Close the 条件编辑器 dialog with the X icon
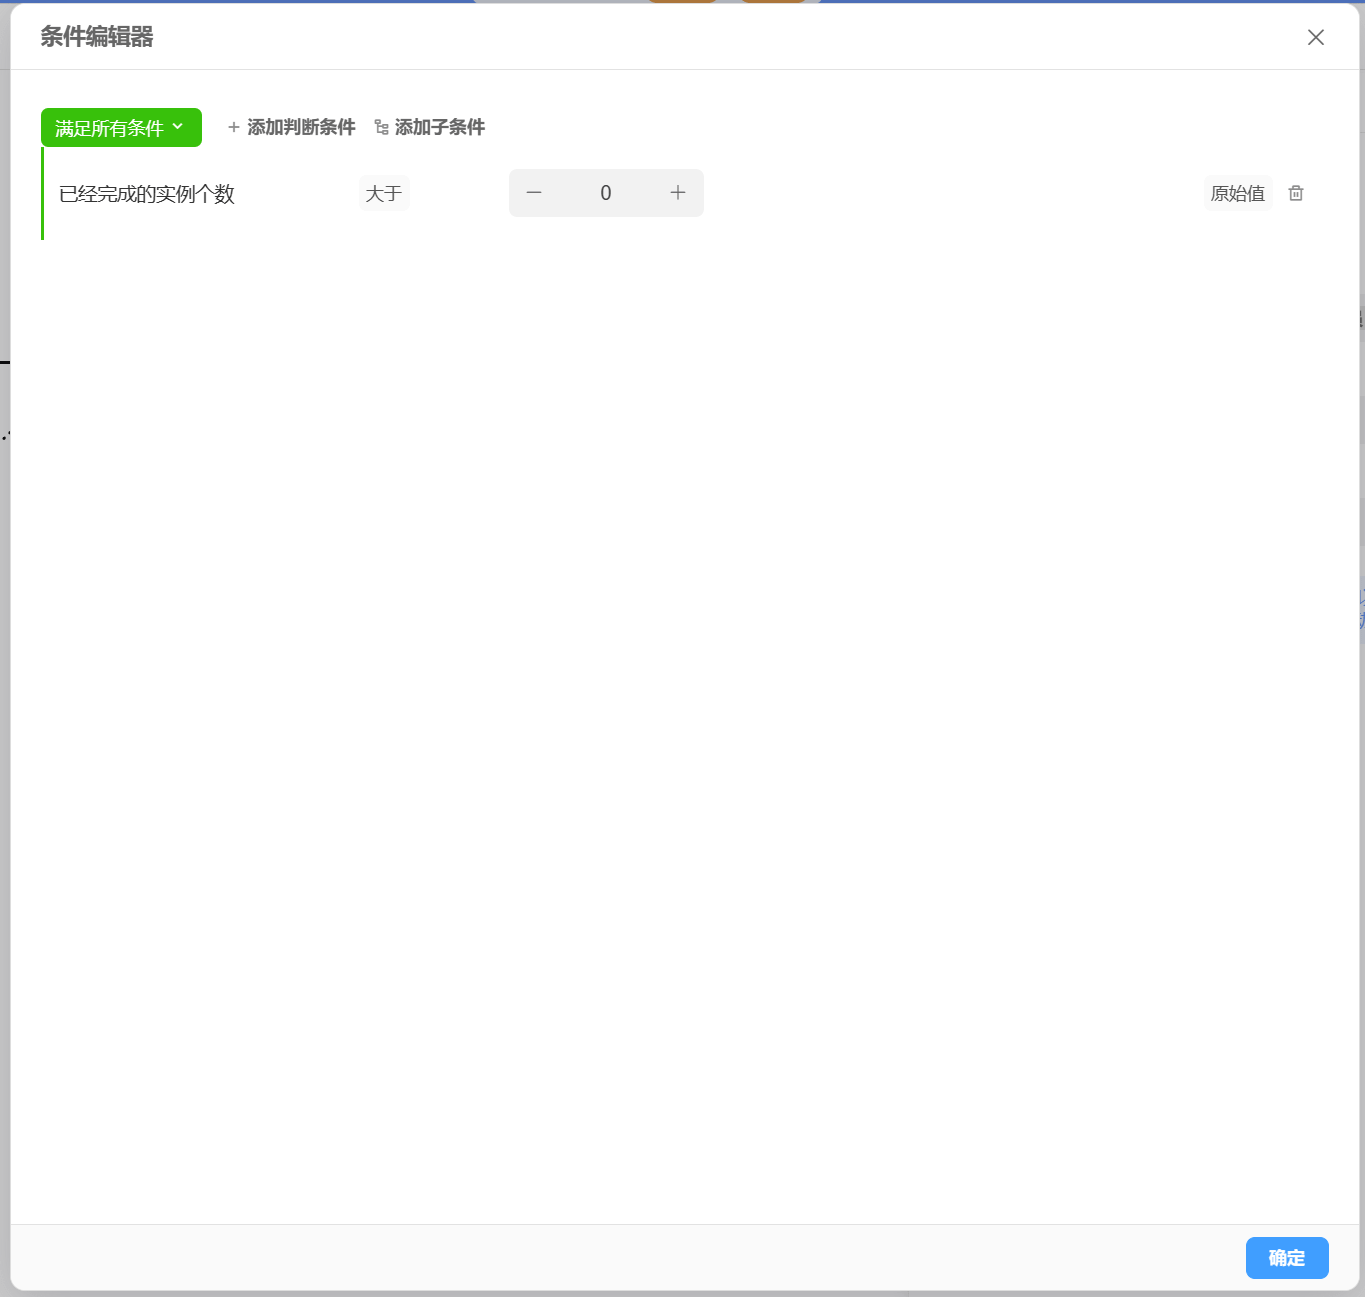Image resolution: width=1365 pixels, height=1297 pixels. point(1315,37)
